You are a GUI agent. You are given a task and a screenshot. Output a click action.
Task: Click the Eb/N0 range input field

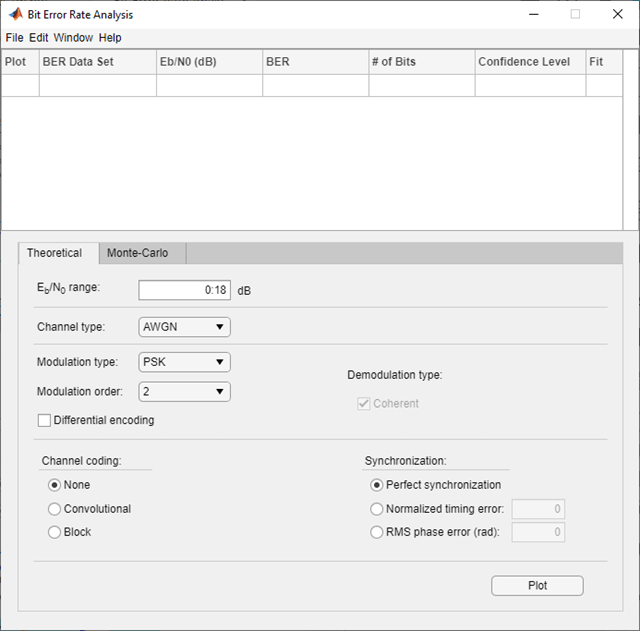tap(184, 290)
